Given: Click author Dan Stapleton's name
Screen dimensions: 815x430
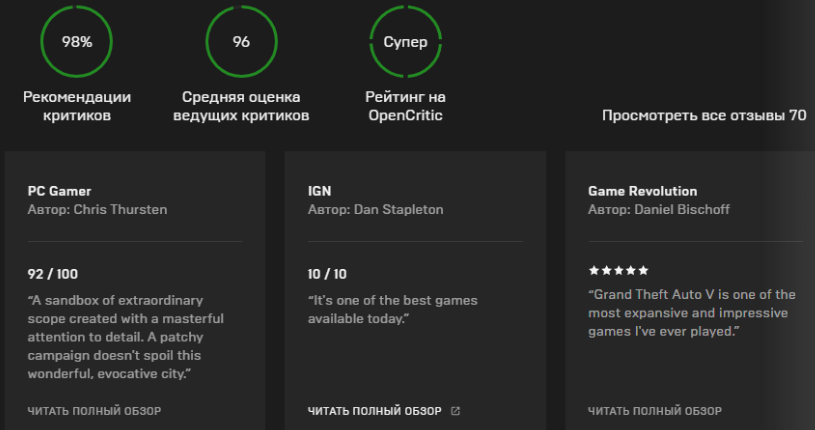Looking at the screenshot, I should click(x=398, y=210).
